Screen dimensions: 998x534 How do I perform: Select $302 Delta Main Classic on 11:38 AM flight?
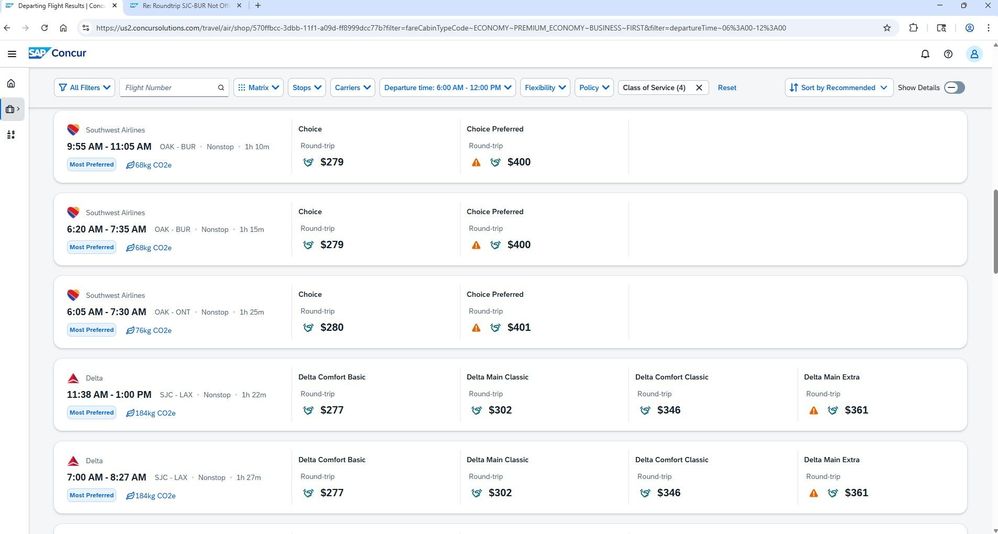pos(500,411)
